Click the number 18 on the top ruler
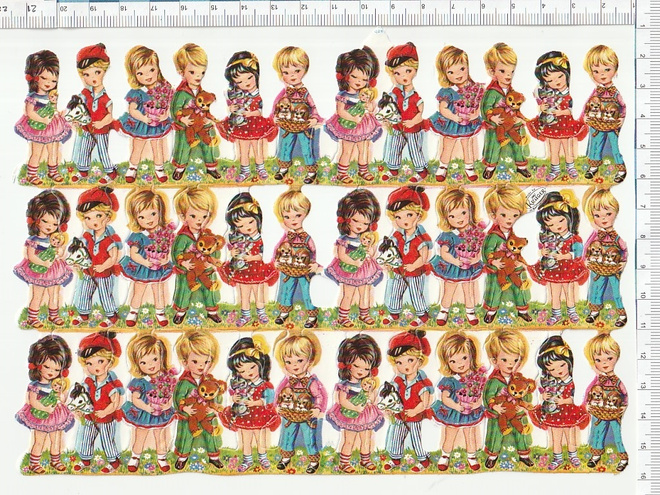Image resolution: width=660 pixels, height=495 pixels. [123, 8]
